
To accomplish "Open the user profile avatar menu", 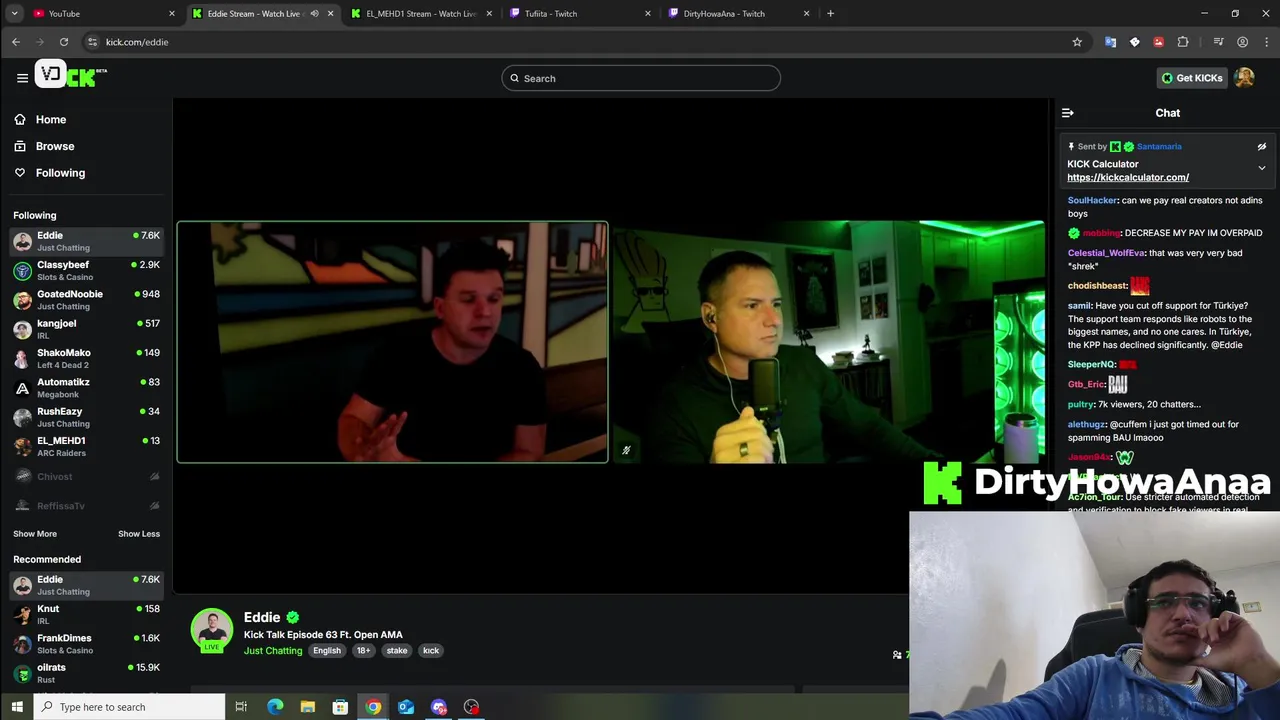I will pos(1244,78).
